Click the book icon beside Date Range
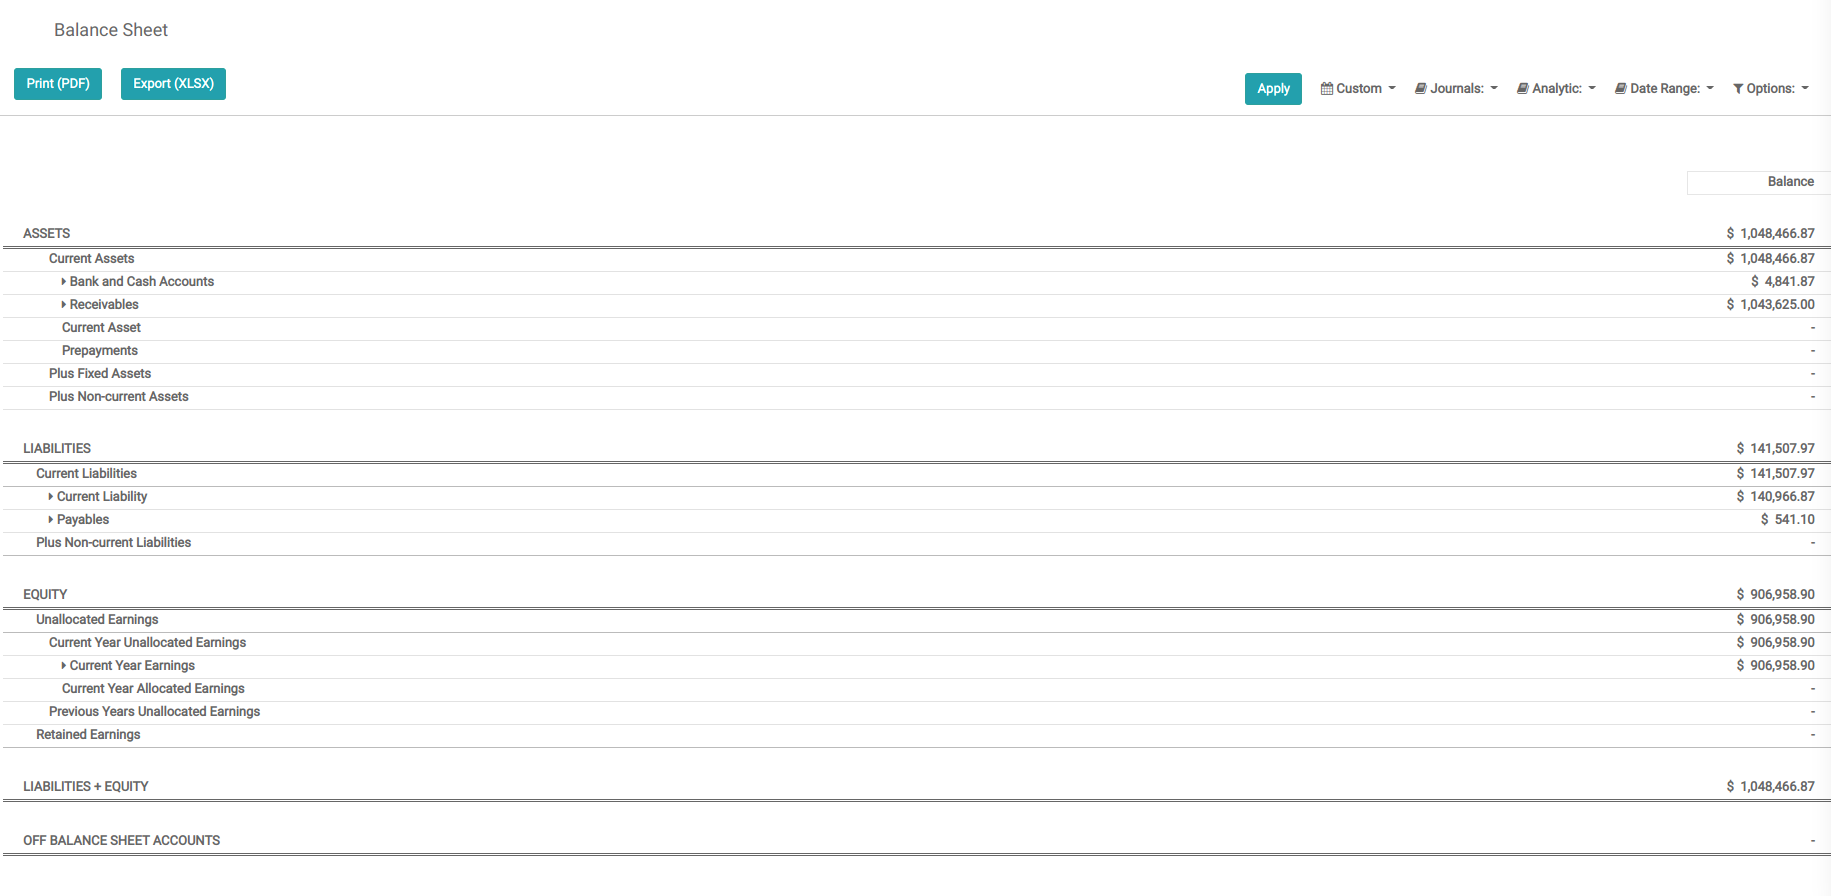 [1620, 89]
